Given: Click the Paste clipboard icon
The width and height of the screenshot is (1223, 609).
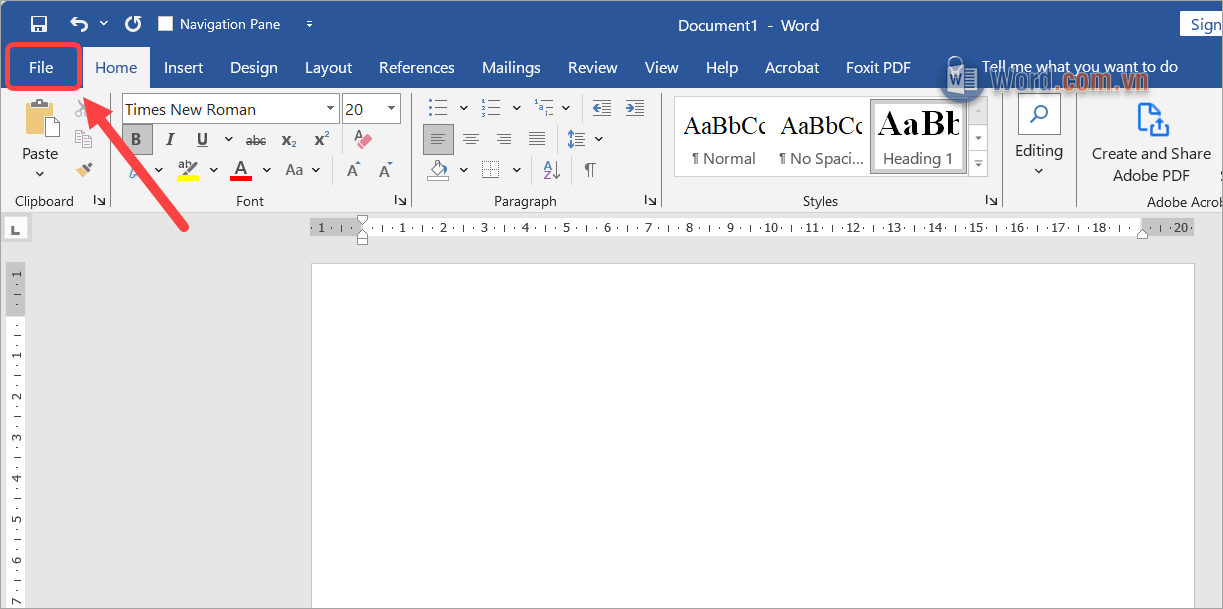Looking at the screenshot, I should coord(41,118).
